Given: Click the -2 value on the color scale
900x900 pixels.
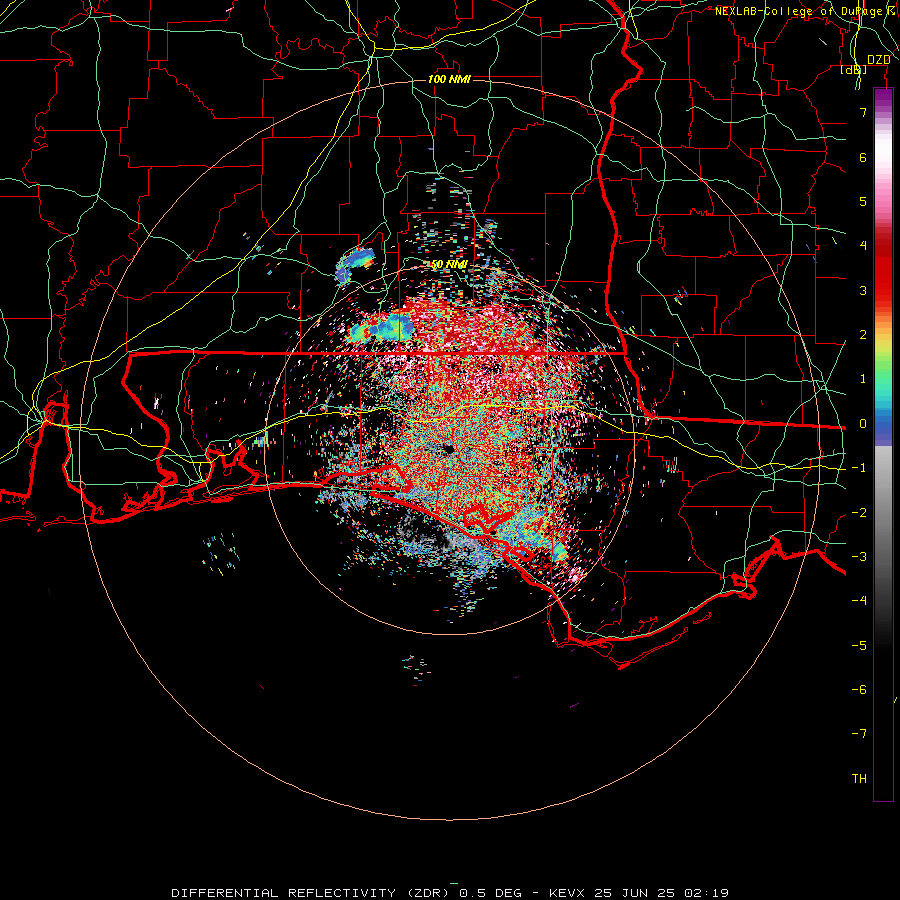Looking at the screenshot, I should 859,513.
